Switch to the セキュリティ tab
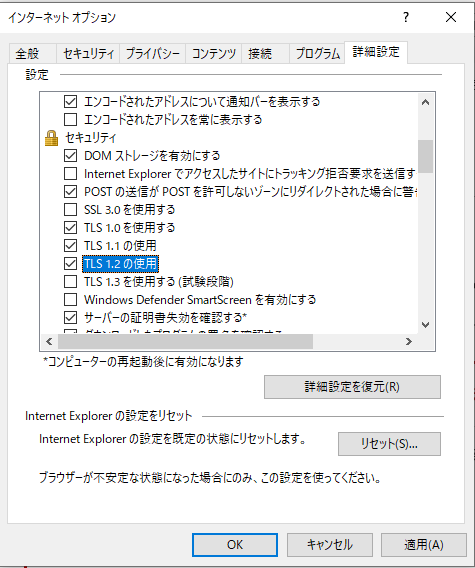The width and height of the screenshot is (475, 568). tap(88, 54)
